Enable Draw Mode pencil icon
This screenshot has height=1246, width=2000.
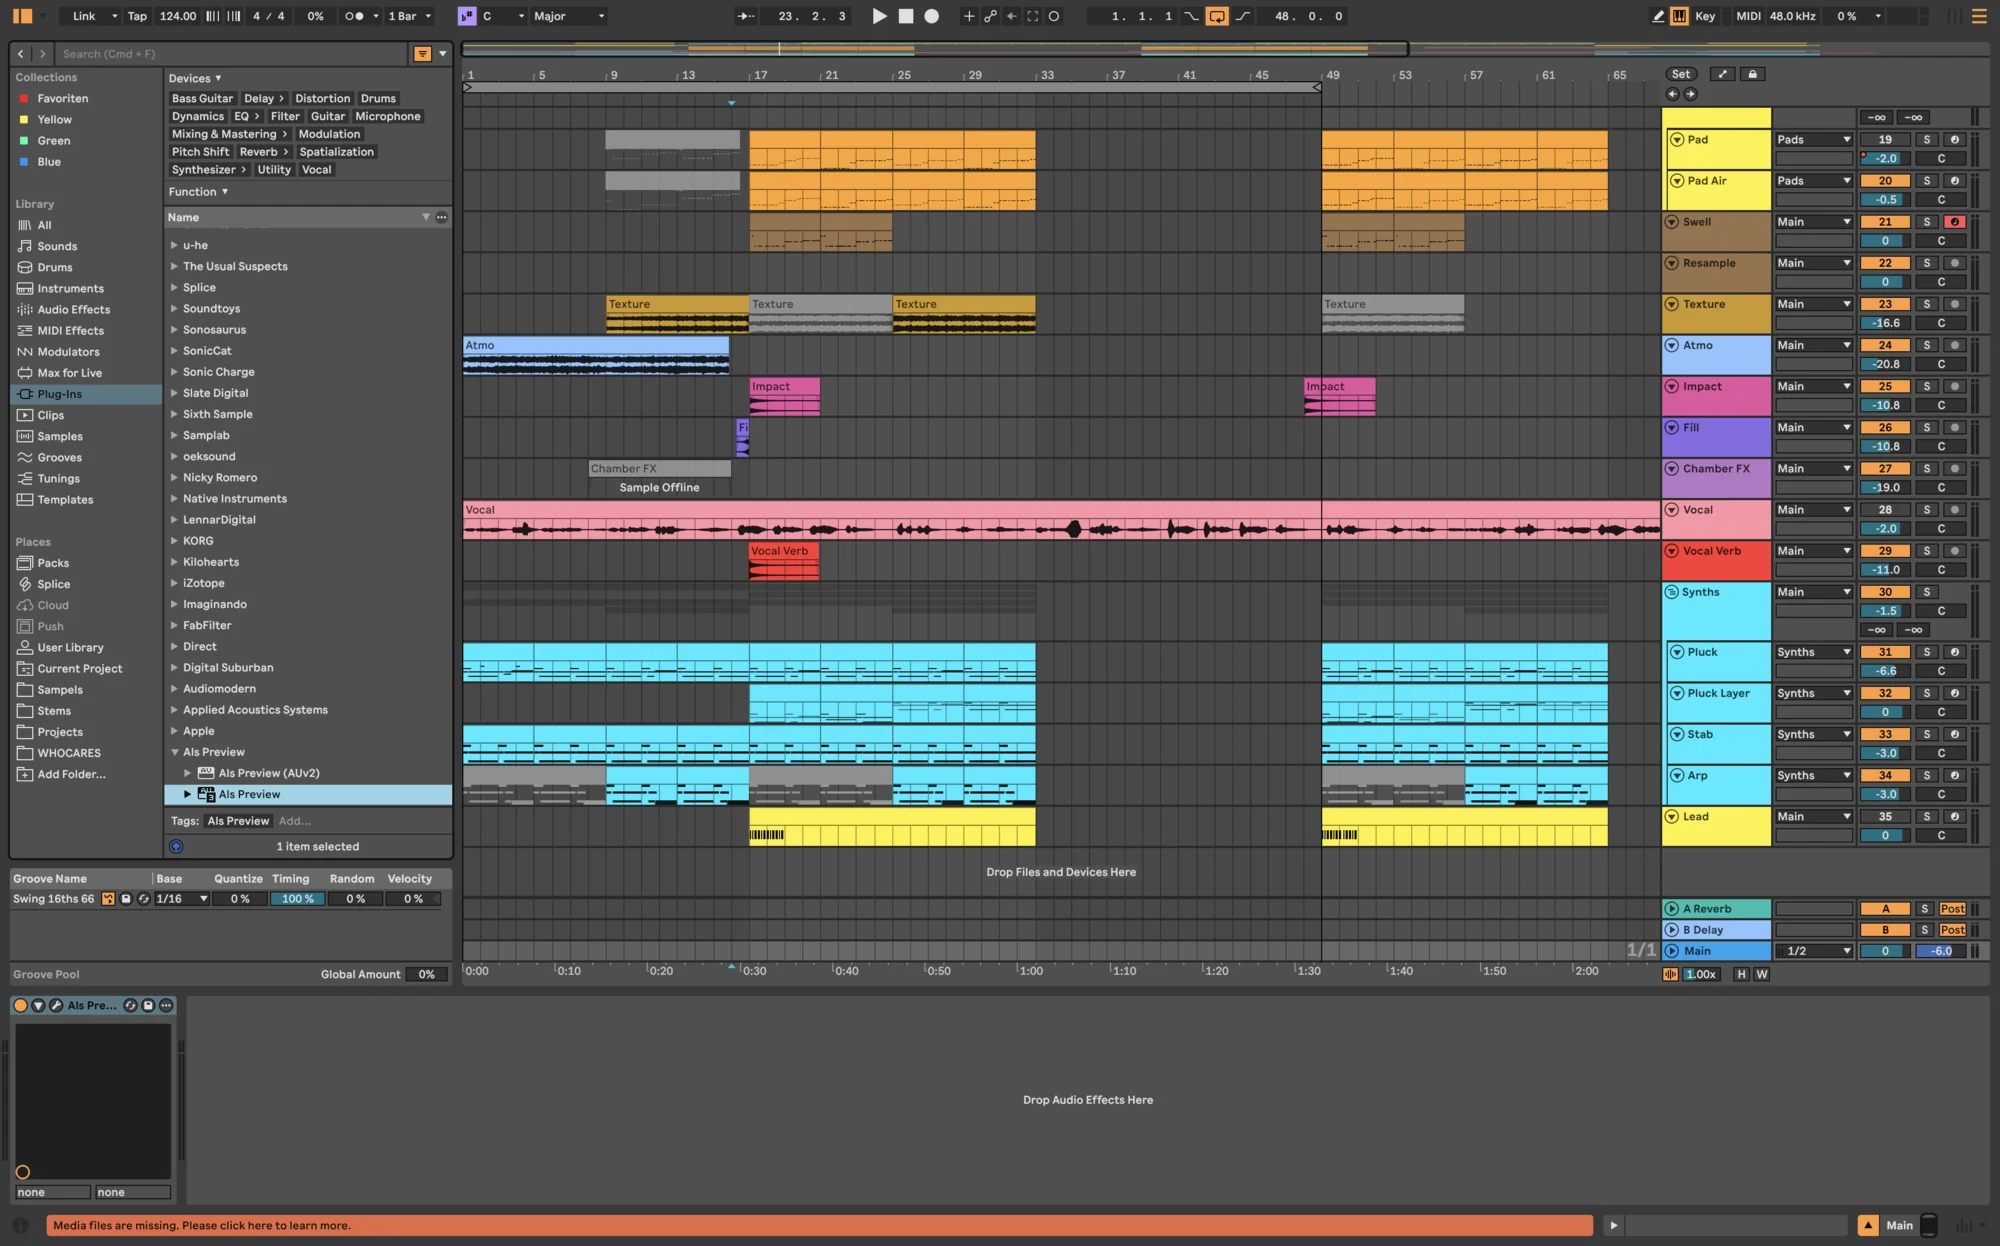pyautogui.click(x=1658, y=16)
